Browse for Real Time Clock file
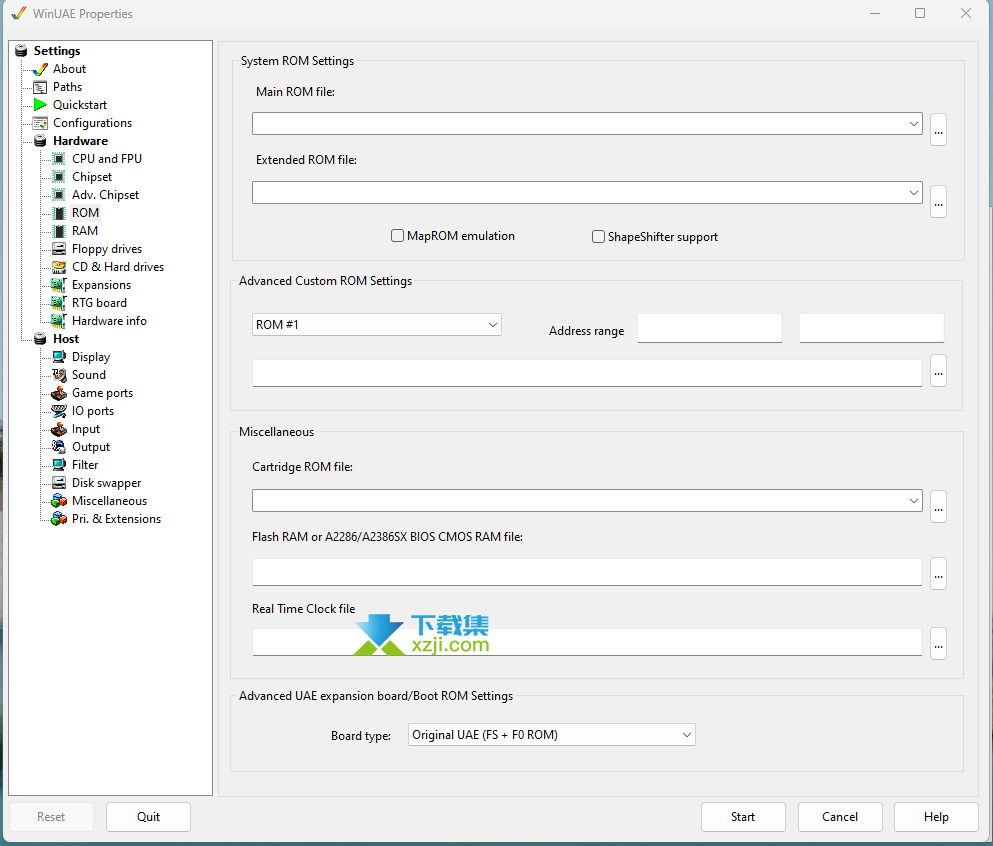Screen dimensions: 993x846 click(x=938, y=643)
